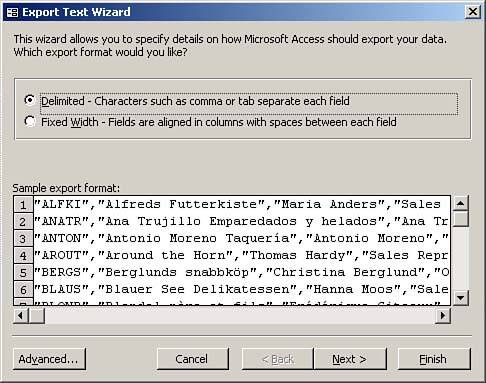Click the Export Text Wizard title icon
This screenshot has height=383, width=486.
tap(12, 12)
